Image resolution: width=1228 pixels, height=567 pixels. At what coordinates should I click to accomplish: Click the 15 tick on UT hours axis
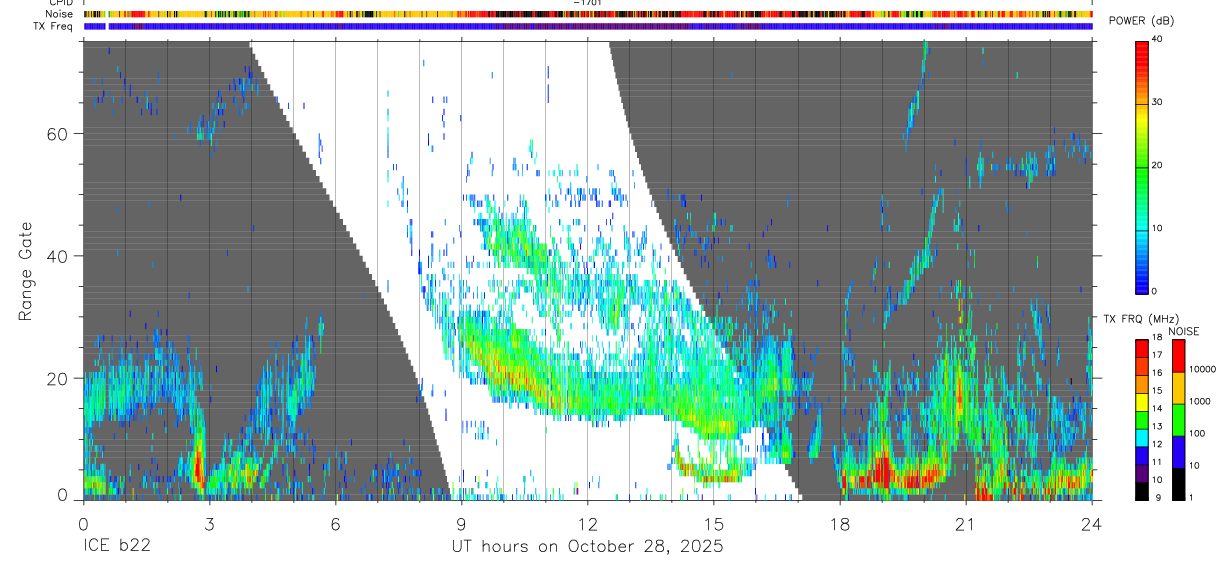pos(714,524)
